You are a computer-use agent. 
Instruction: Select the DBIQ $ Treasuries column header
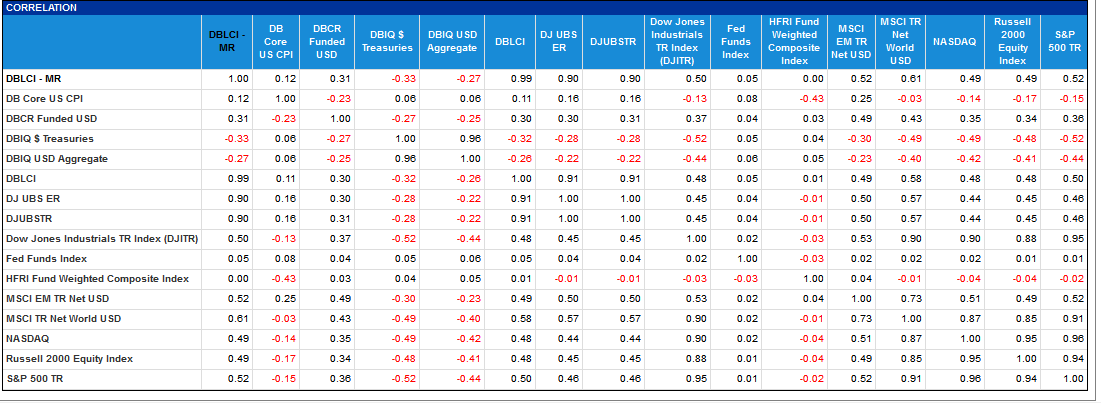387,41
